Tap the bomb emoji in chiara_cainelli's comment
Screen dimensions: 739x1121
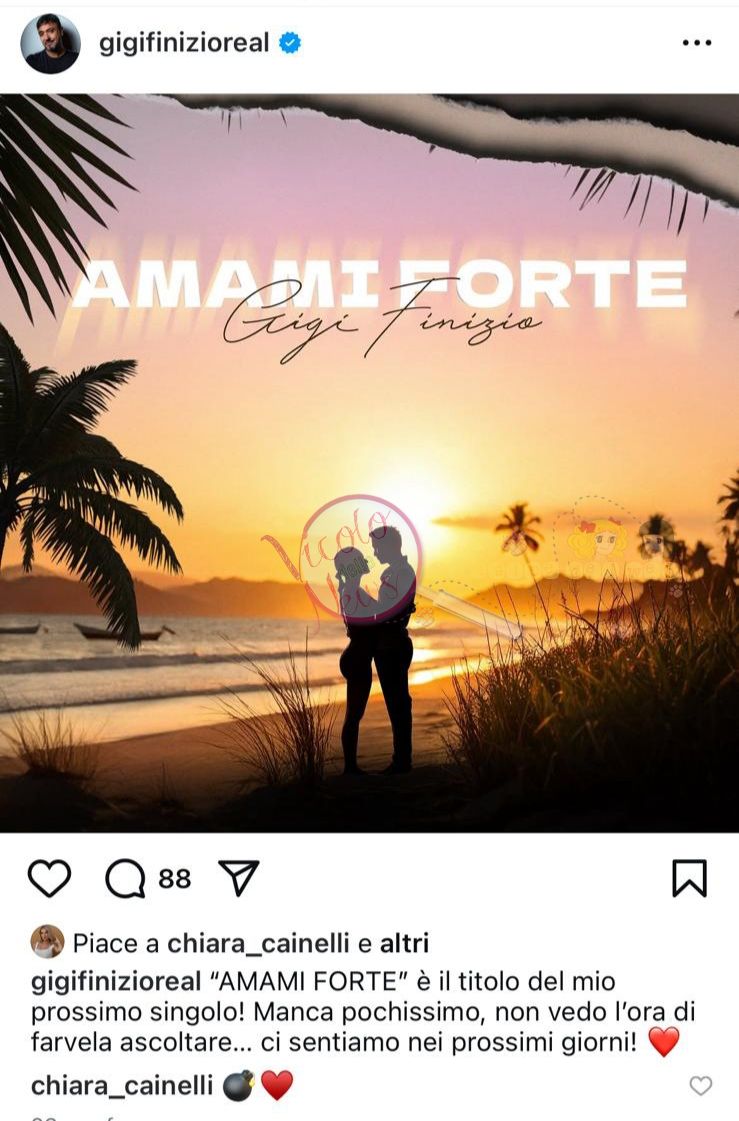239,1085
